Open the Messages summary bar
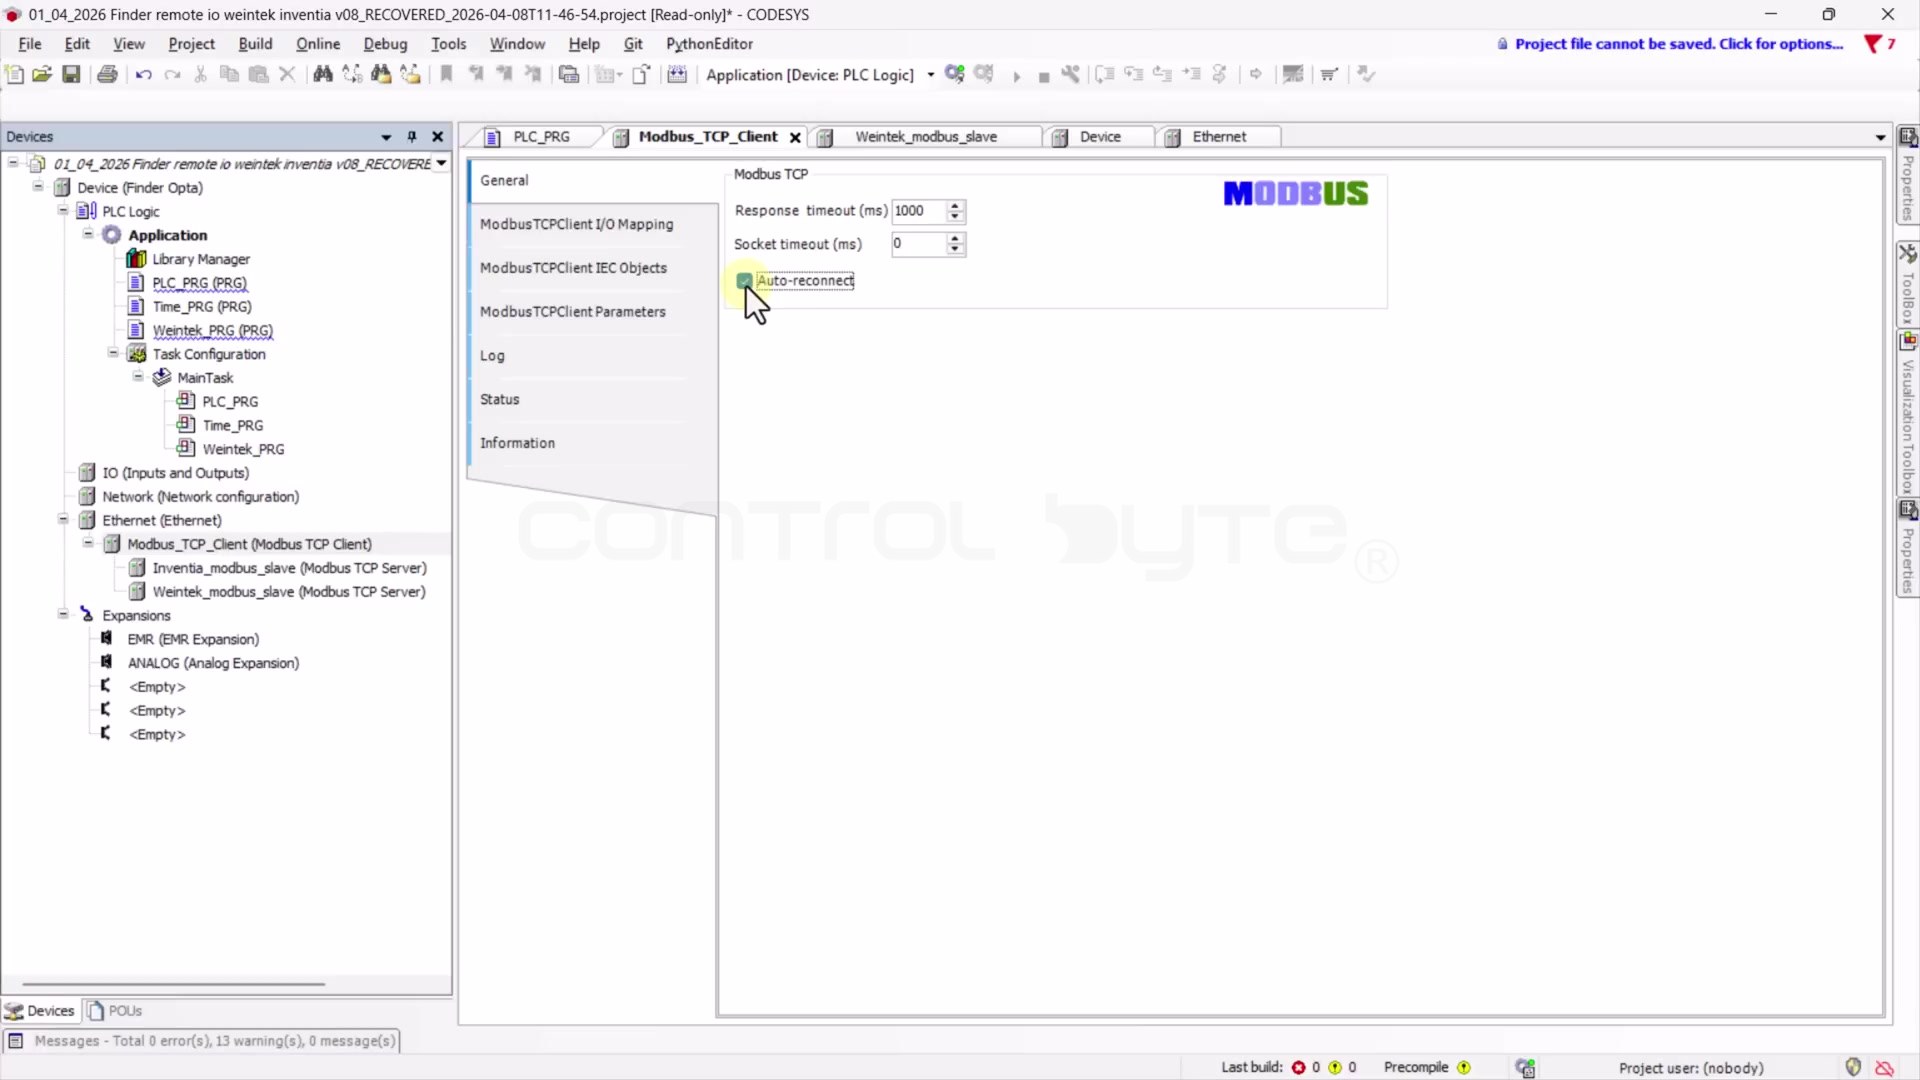Screen dimensions: 1920x1080 (202, 1041)
